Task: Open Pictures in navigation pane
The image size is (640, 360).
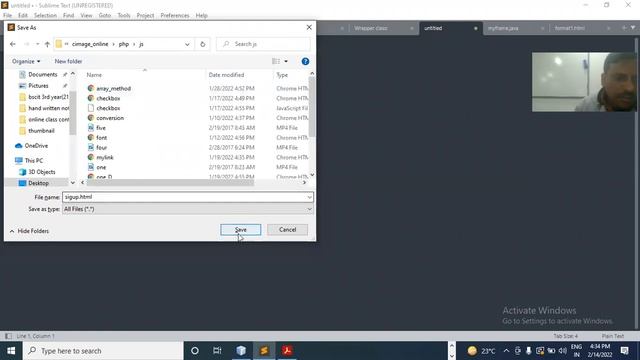Action: [x=38, y=86]
